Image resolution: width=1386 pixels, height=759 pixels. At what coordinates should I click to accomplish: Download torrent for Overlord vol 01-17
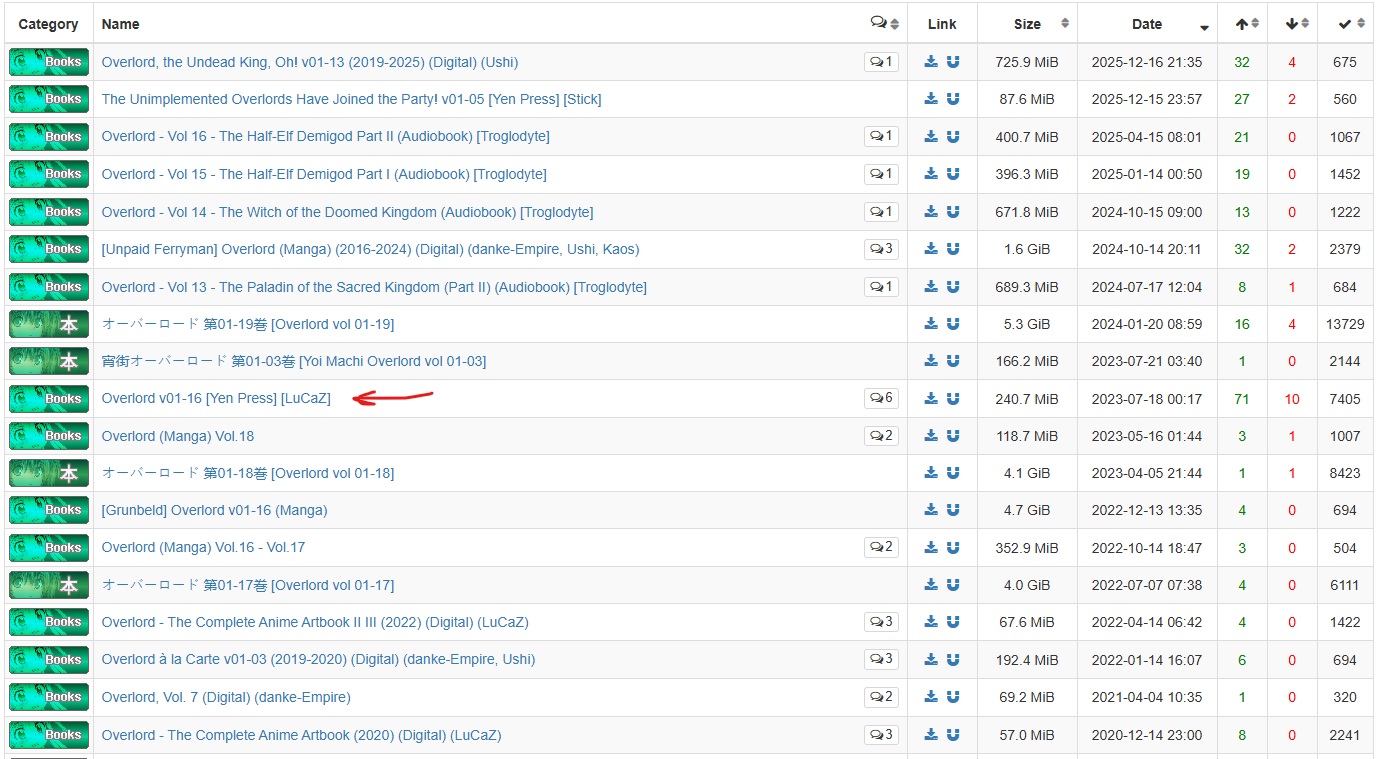pos(931,585)
